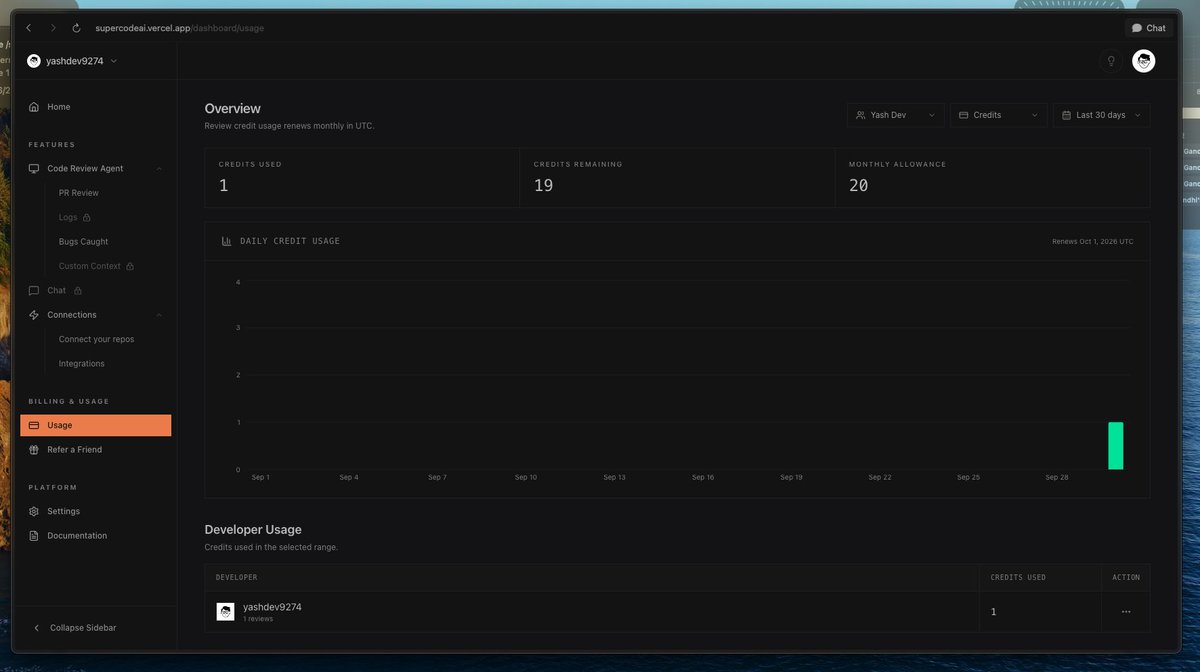Screen dimensions: 1200x672
Task: Click the '1 reviews' text under yashdev9274
Action: point(258,619)
